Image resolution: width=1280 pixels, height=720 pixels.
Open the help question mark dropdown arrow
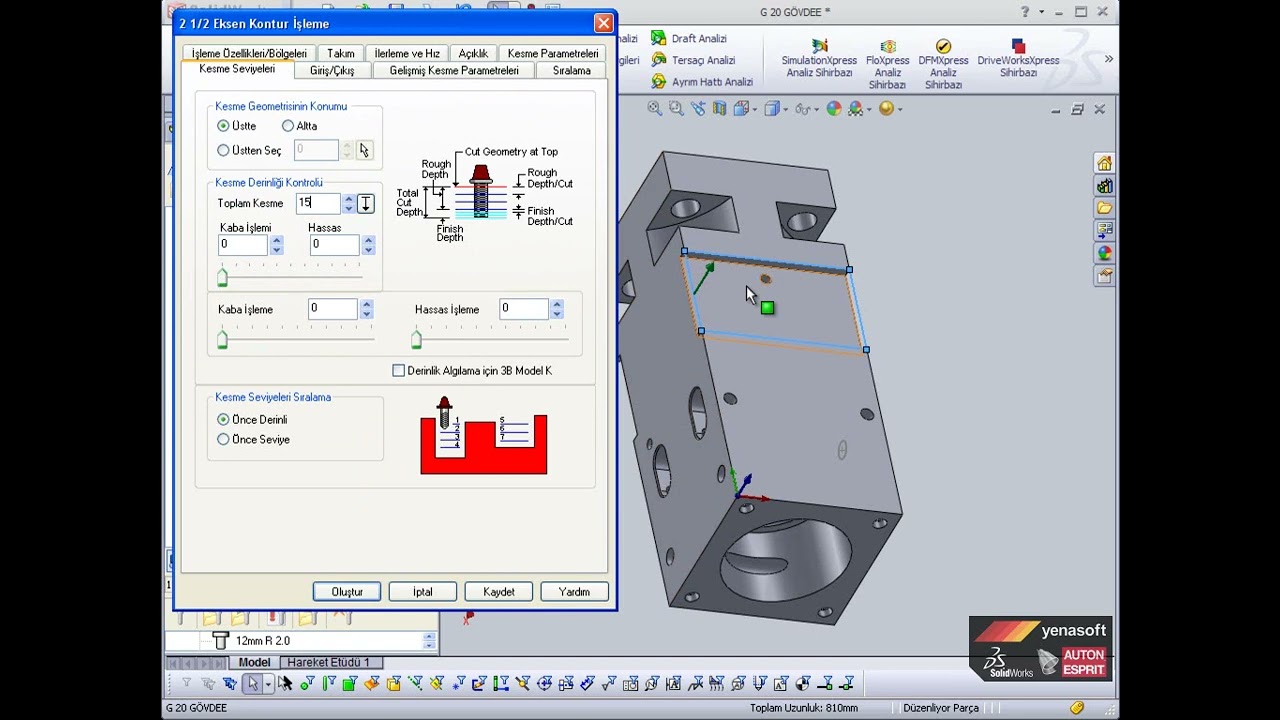point(1041,12)
